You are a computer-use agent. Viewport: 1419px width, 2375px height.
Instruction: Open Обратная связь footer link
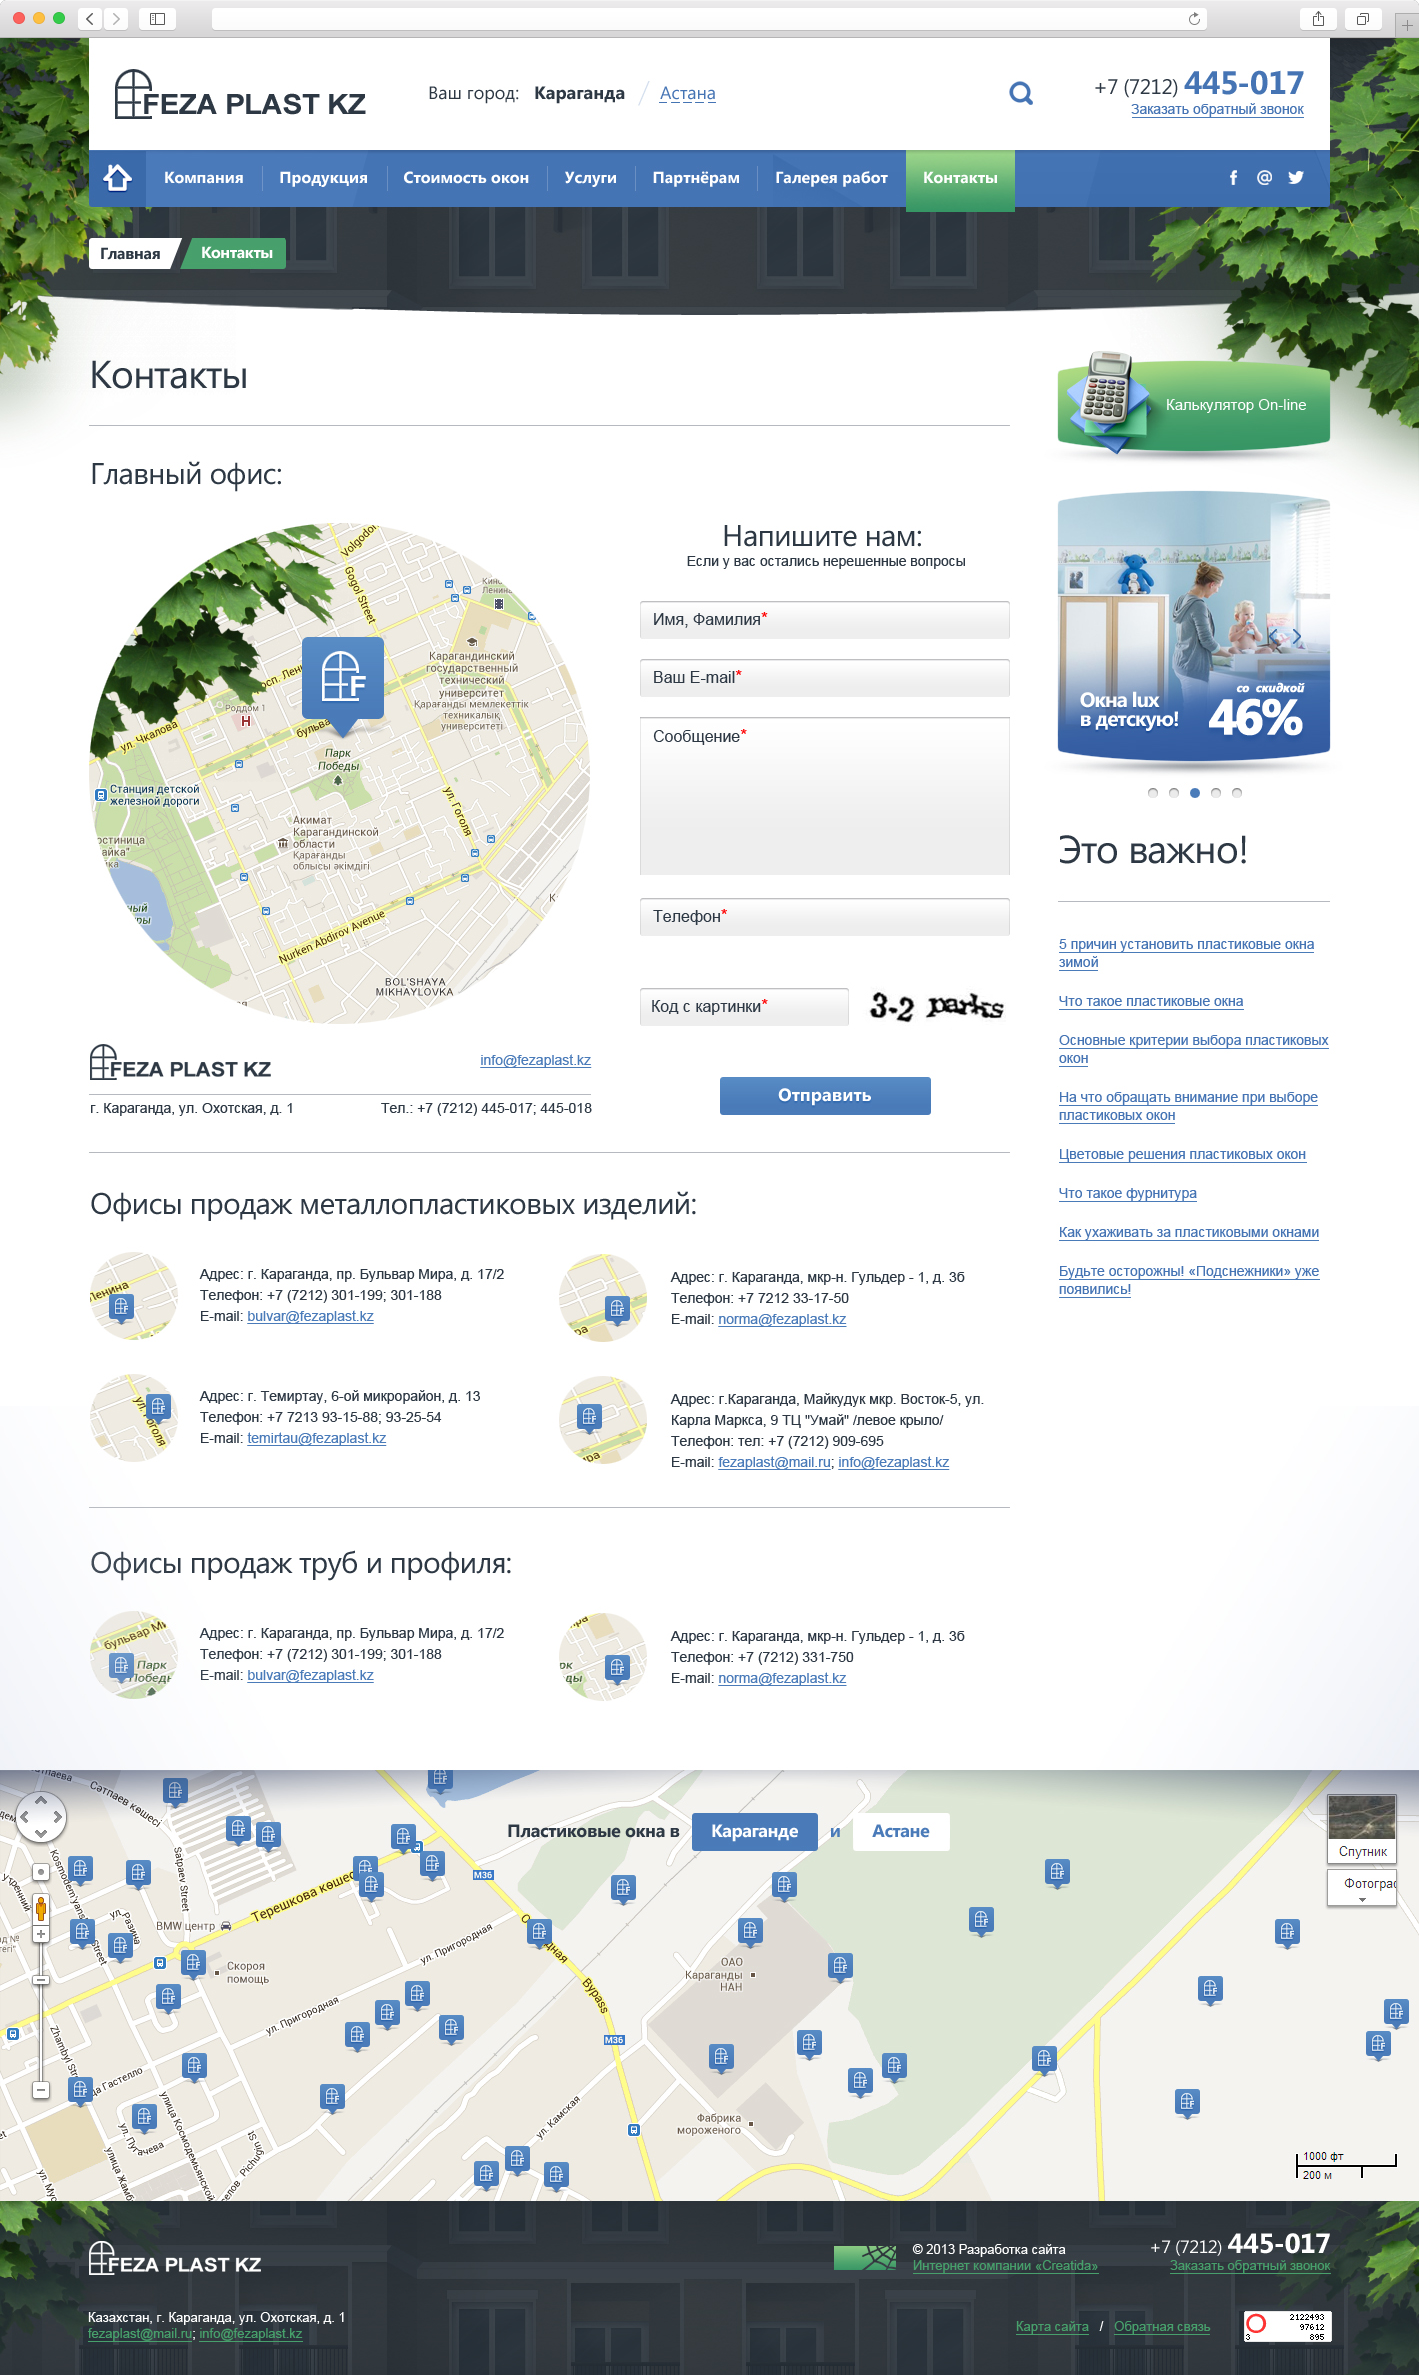[x=1162, y=2326]
